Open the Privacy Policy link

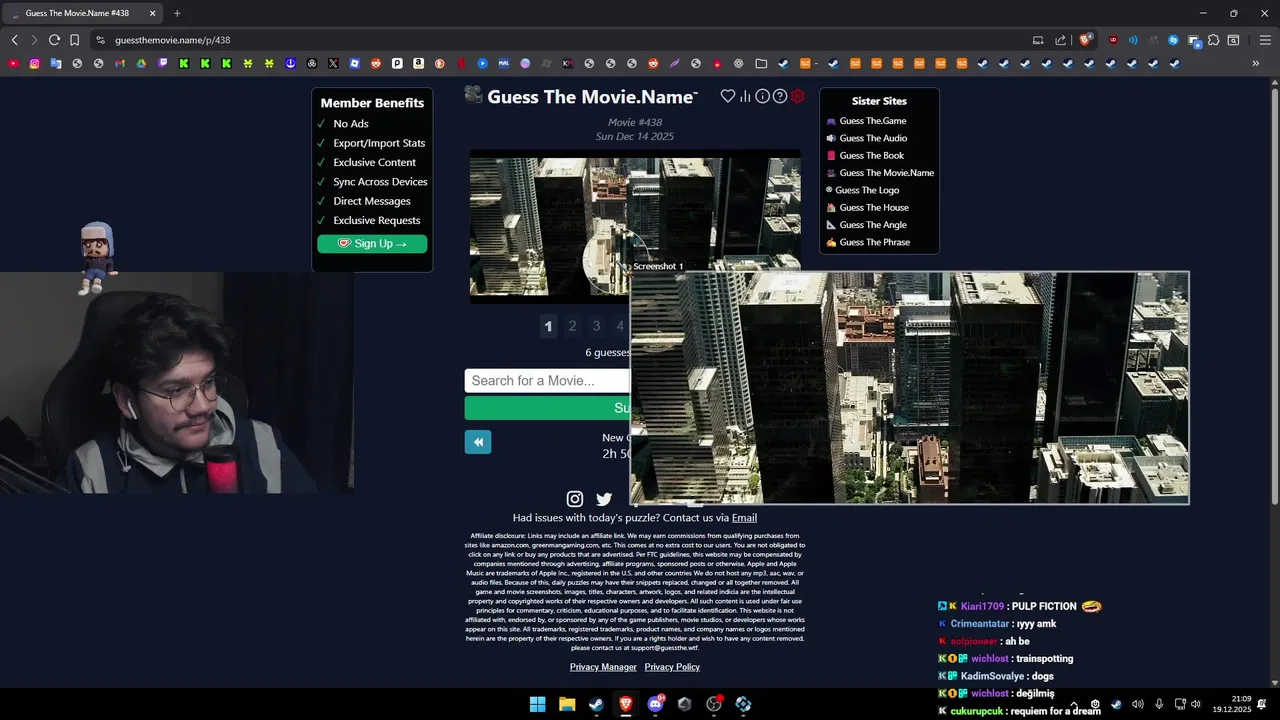pyautogui.click(x=672, y=667)
